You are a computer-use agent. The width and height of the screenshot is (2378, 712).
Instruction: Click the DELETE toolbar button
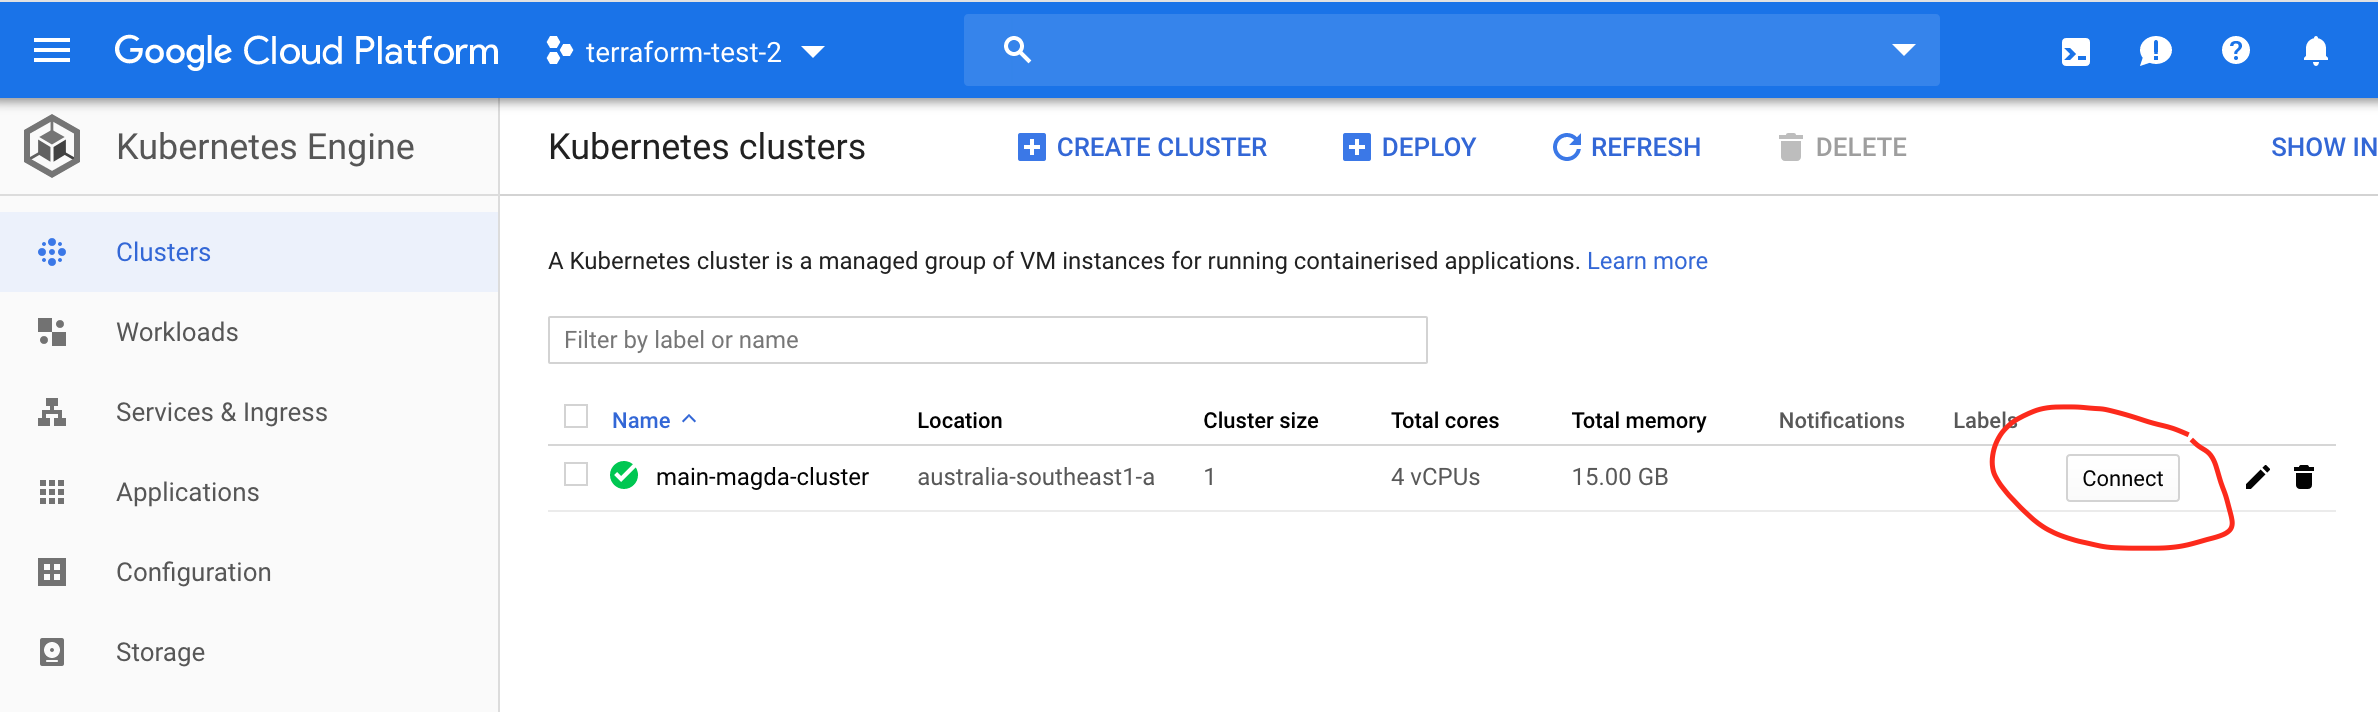point(1843,147)
